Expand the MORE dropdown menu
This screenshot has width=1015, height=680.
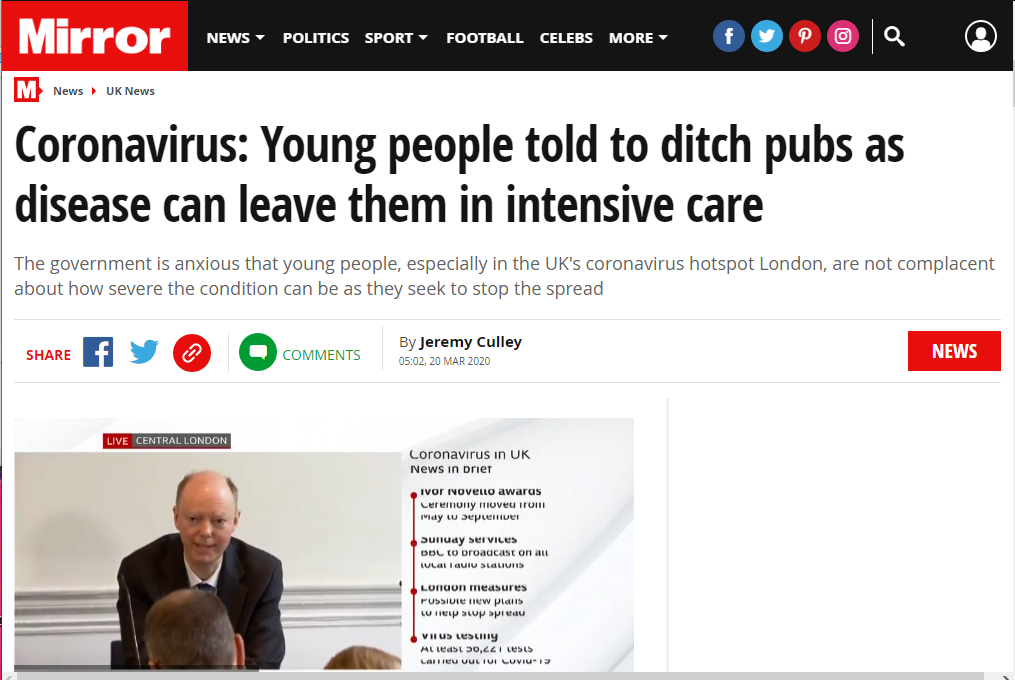638,38
